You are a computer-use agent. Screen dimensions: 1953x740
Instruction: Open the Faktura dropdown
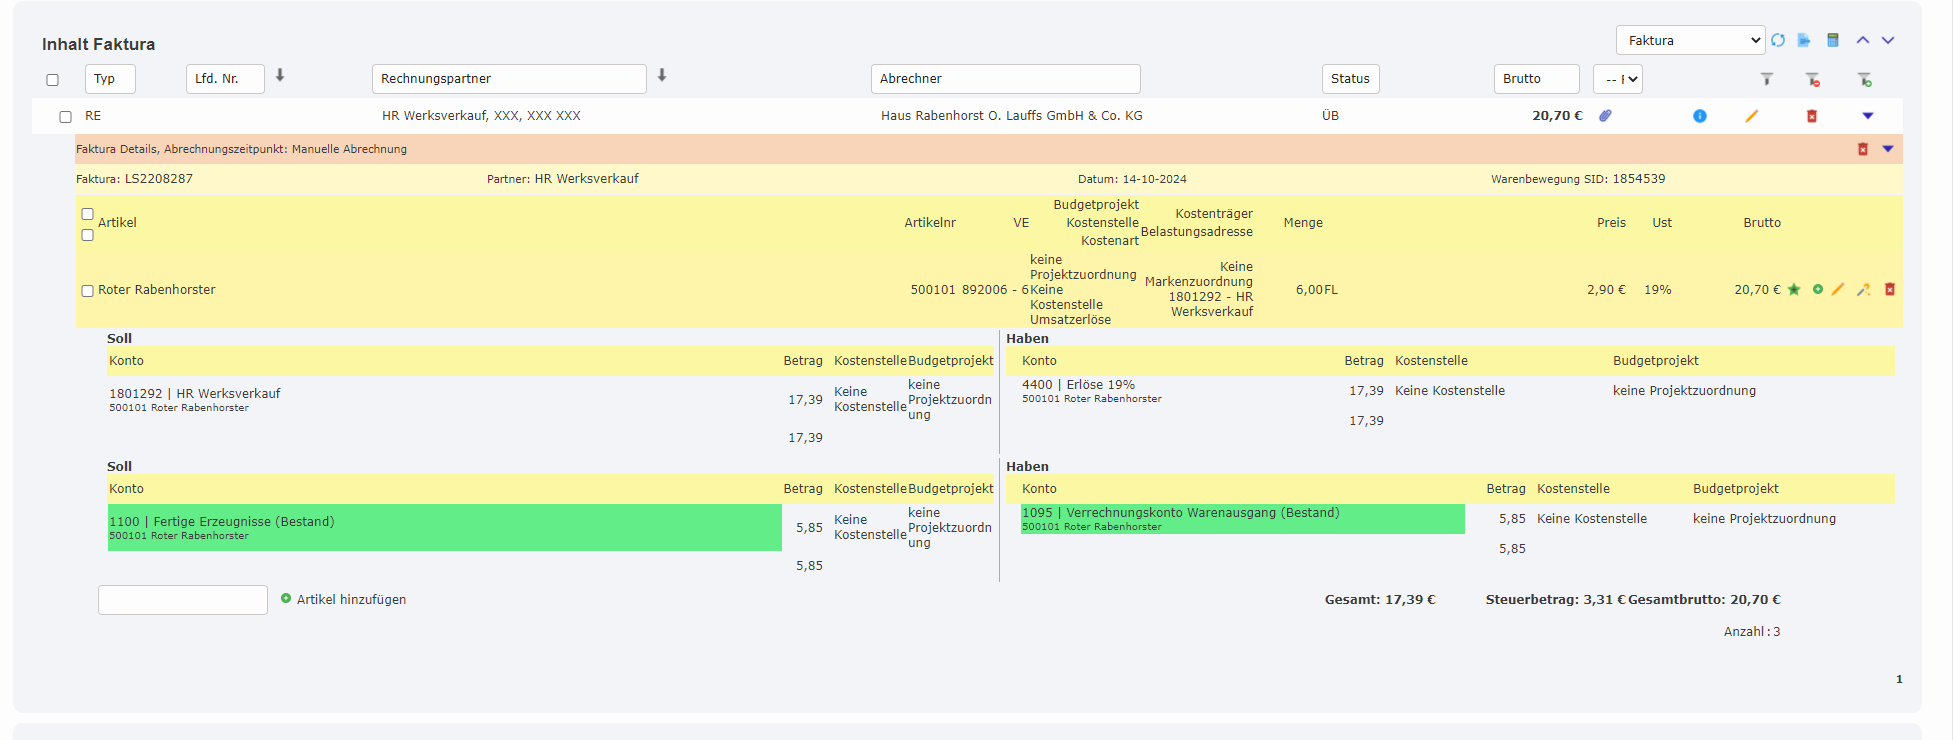[1690, 40]
